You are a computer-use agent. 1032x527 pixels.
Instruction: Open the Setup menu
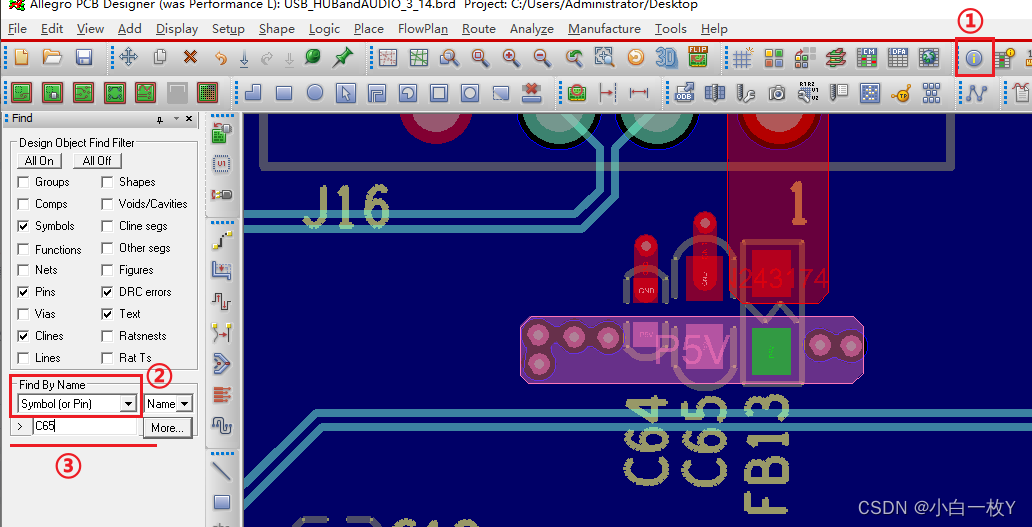point(228,29)
